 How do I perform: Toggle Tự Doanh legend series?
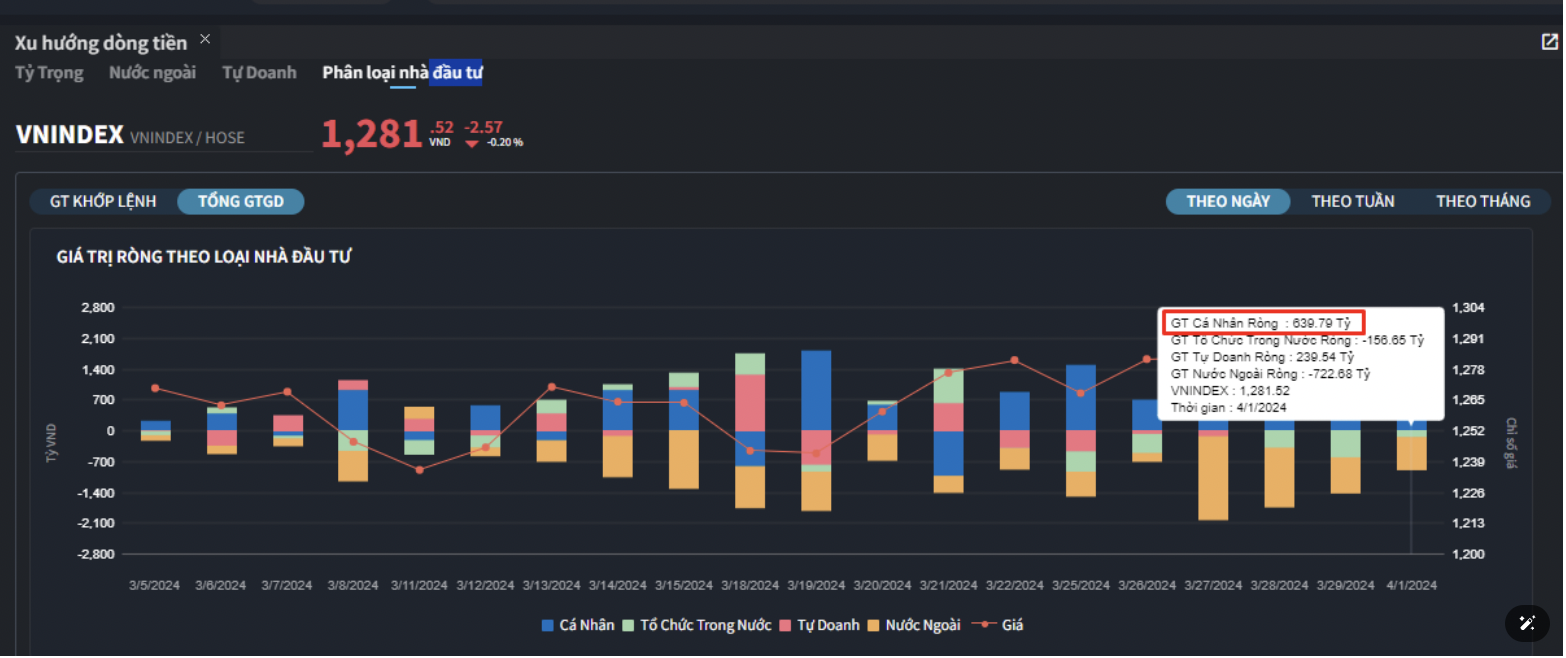[818, 625]
